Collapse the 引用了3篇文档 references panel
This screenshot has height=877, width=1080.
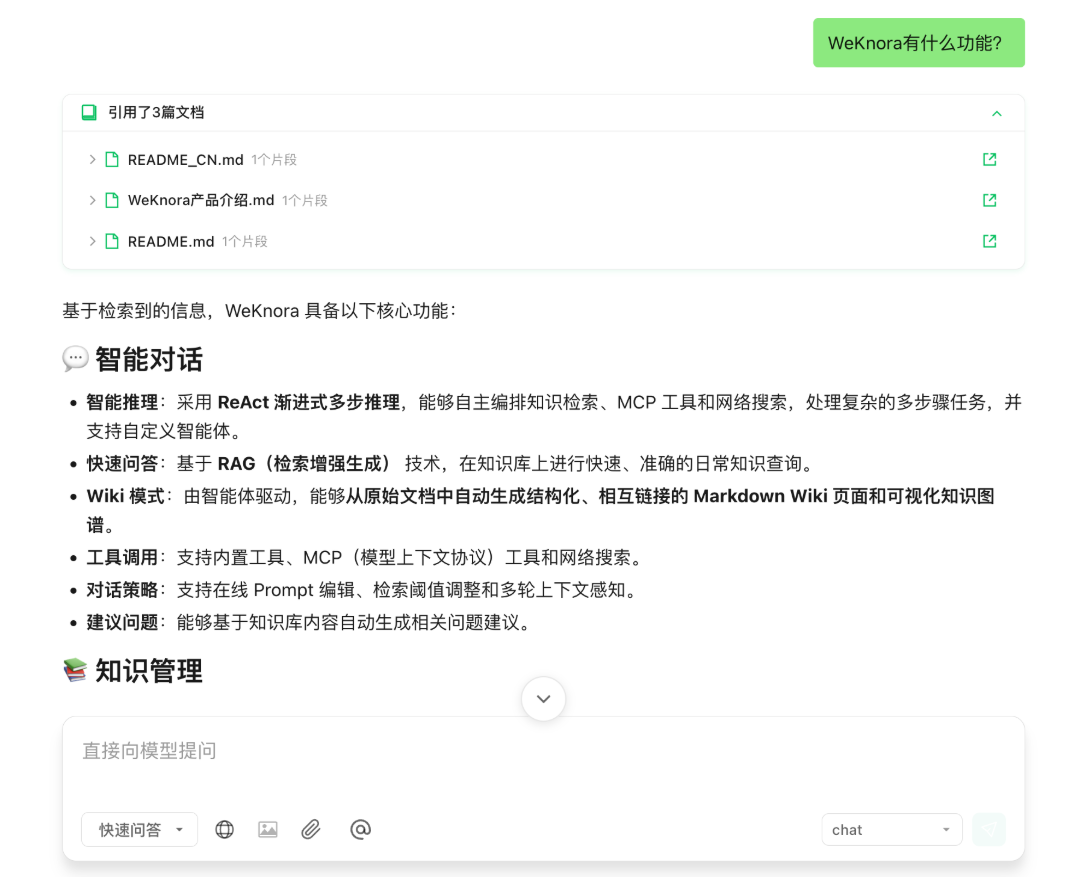point(997,114)
